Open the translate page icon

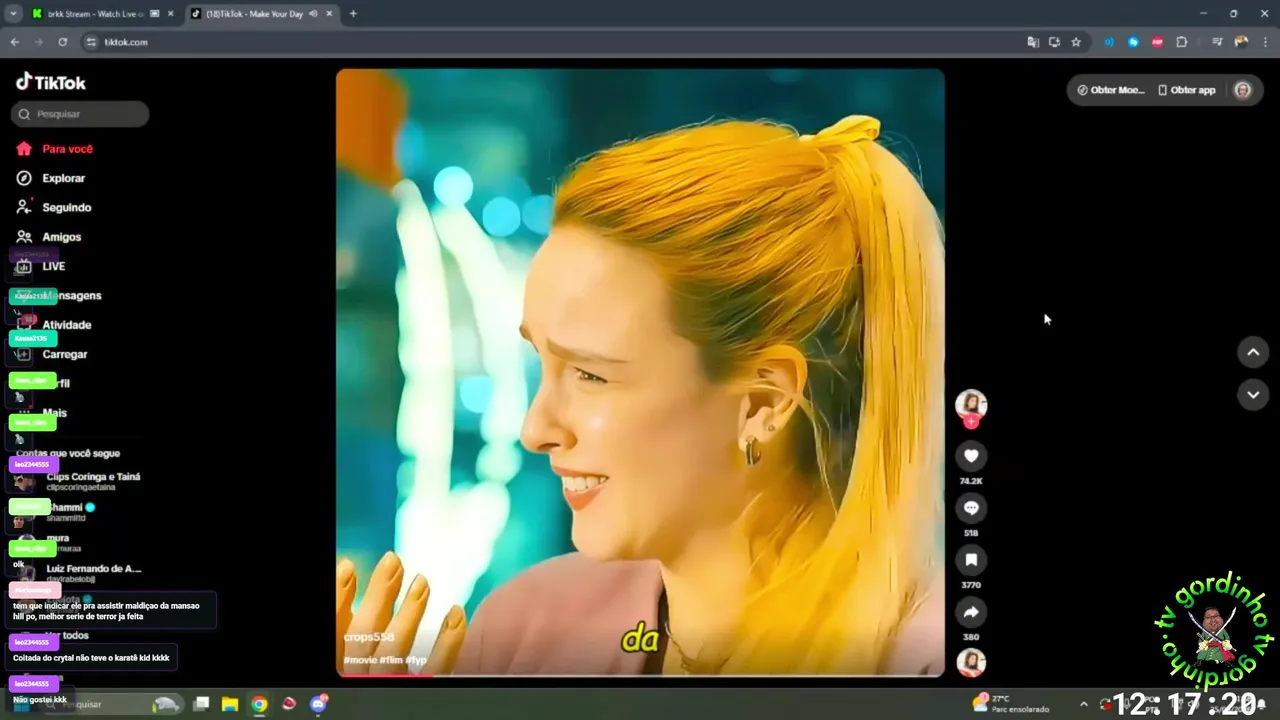coord(1033,42)
